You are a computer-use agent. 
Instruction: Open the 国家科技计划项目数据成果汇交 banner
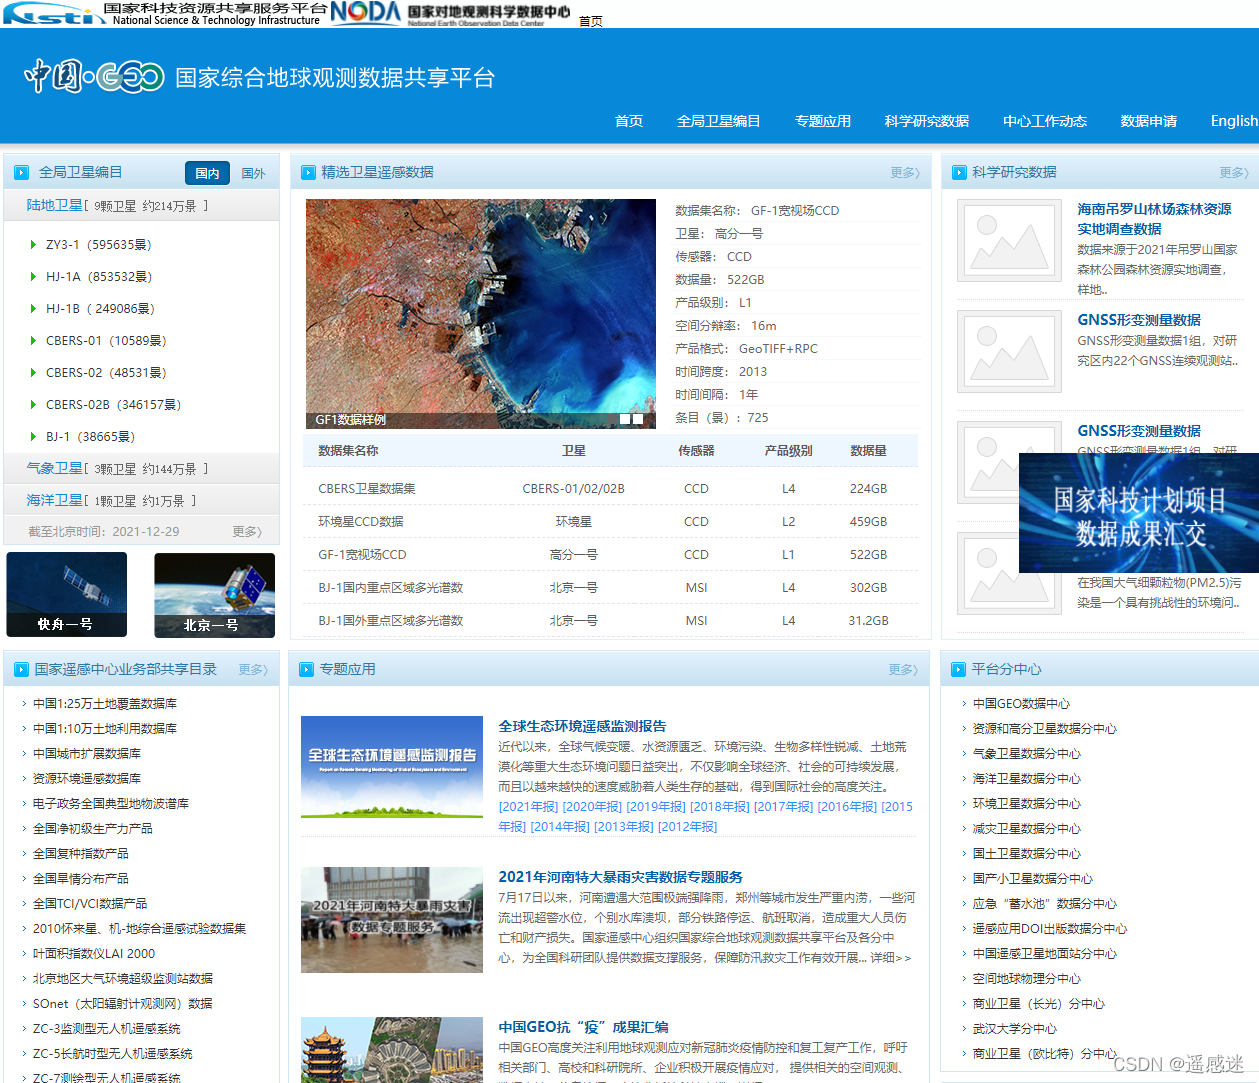[1139, 513]
